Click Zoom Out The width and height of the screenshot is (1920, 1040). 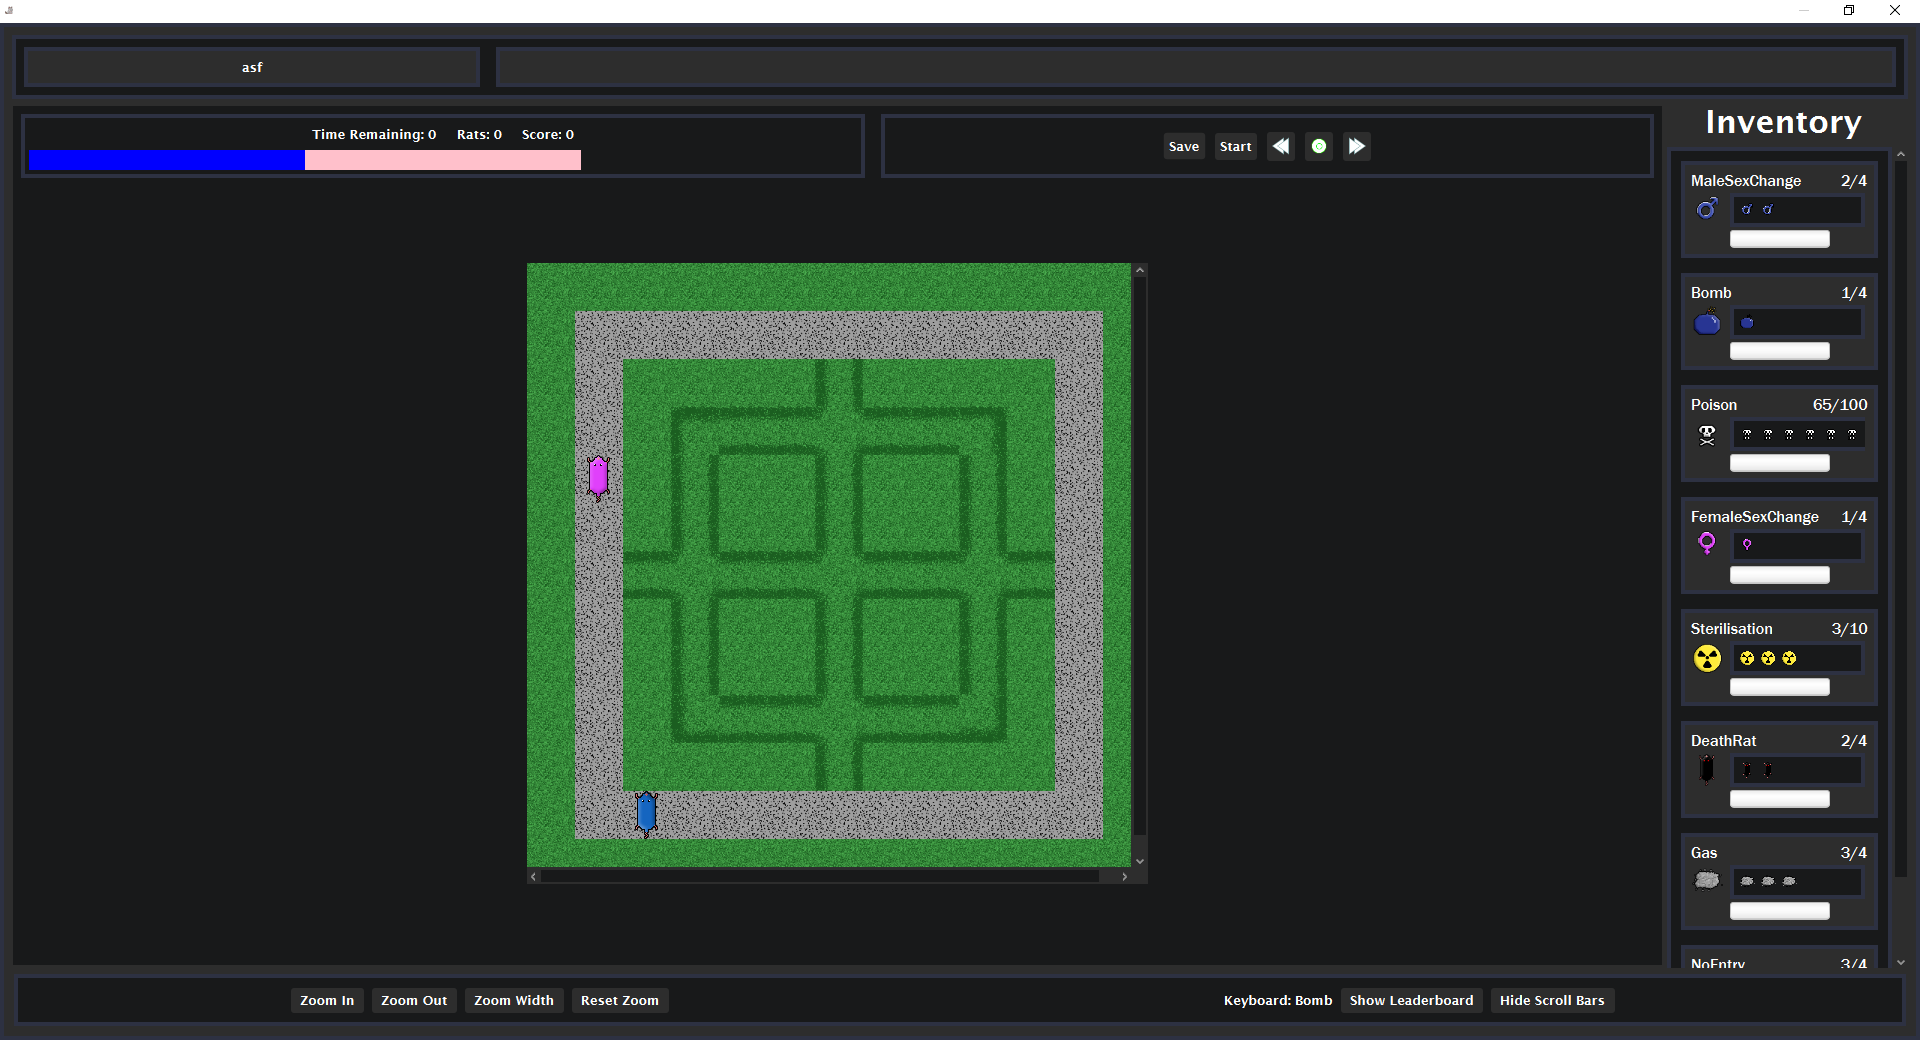(x=414, y=1000)
